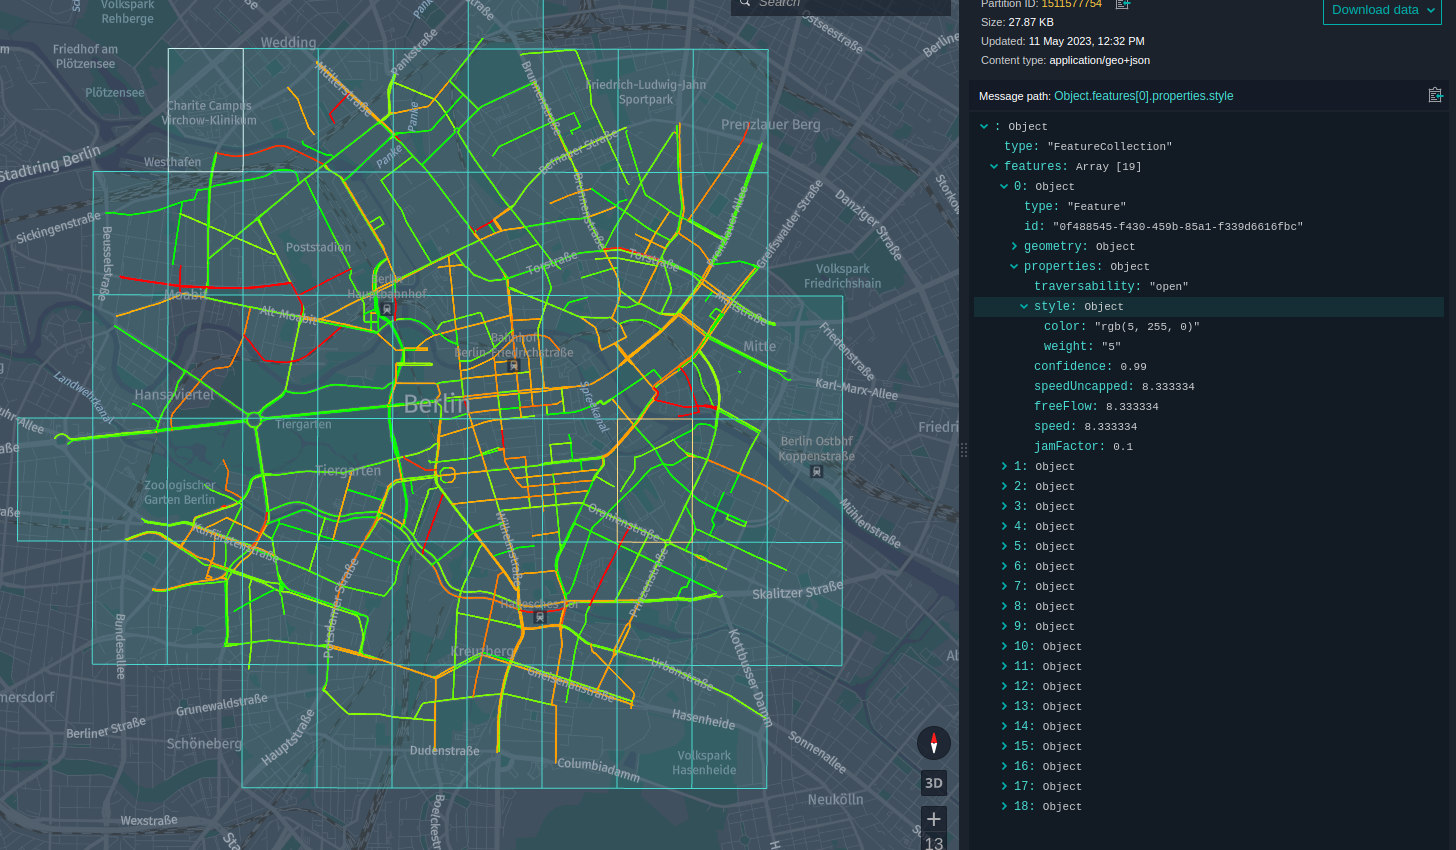The height and width of the screenshot is (850, 1456).
Task: Zoom in with the plus icon
Action: 933,818
